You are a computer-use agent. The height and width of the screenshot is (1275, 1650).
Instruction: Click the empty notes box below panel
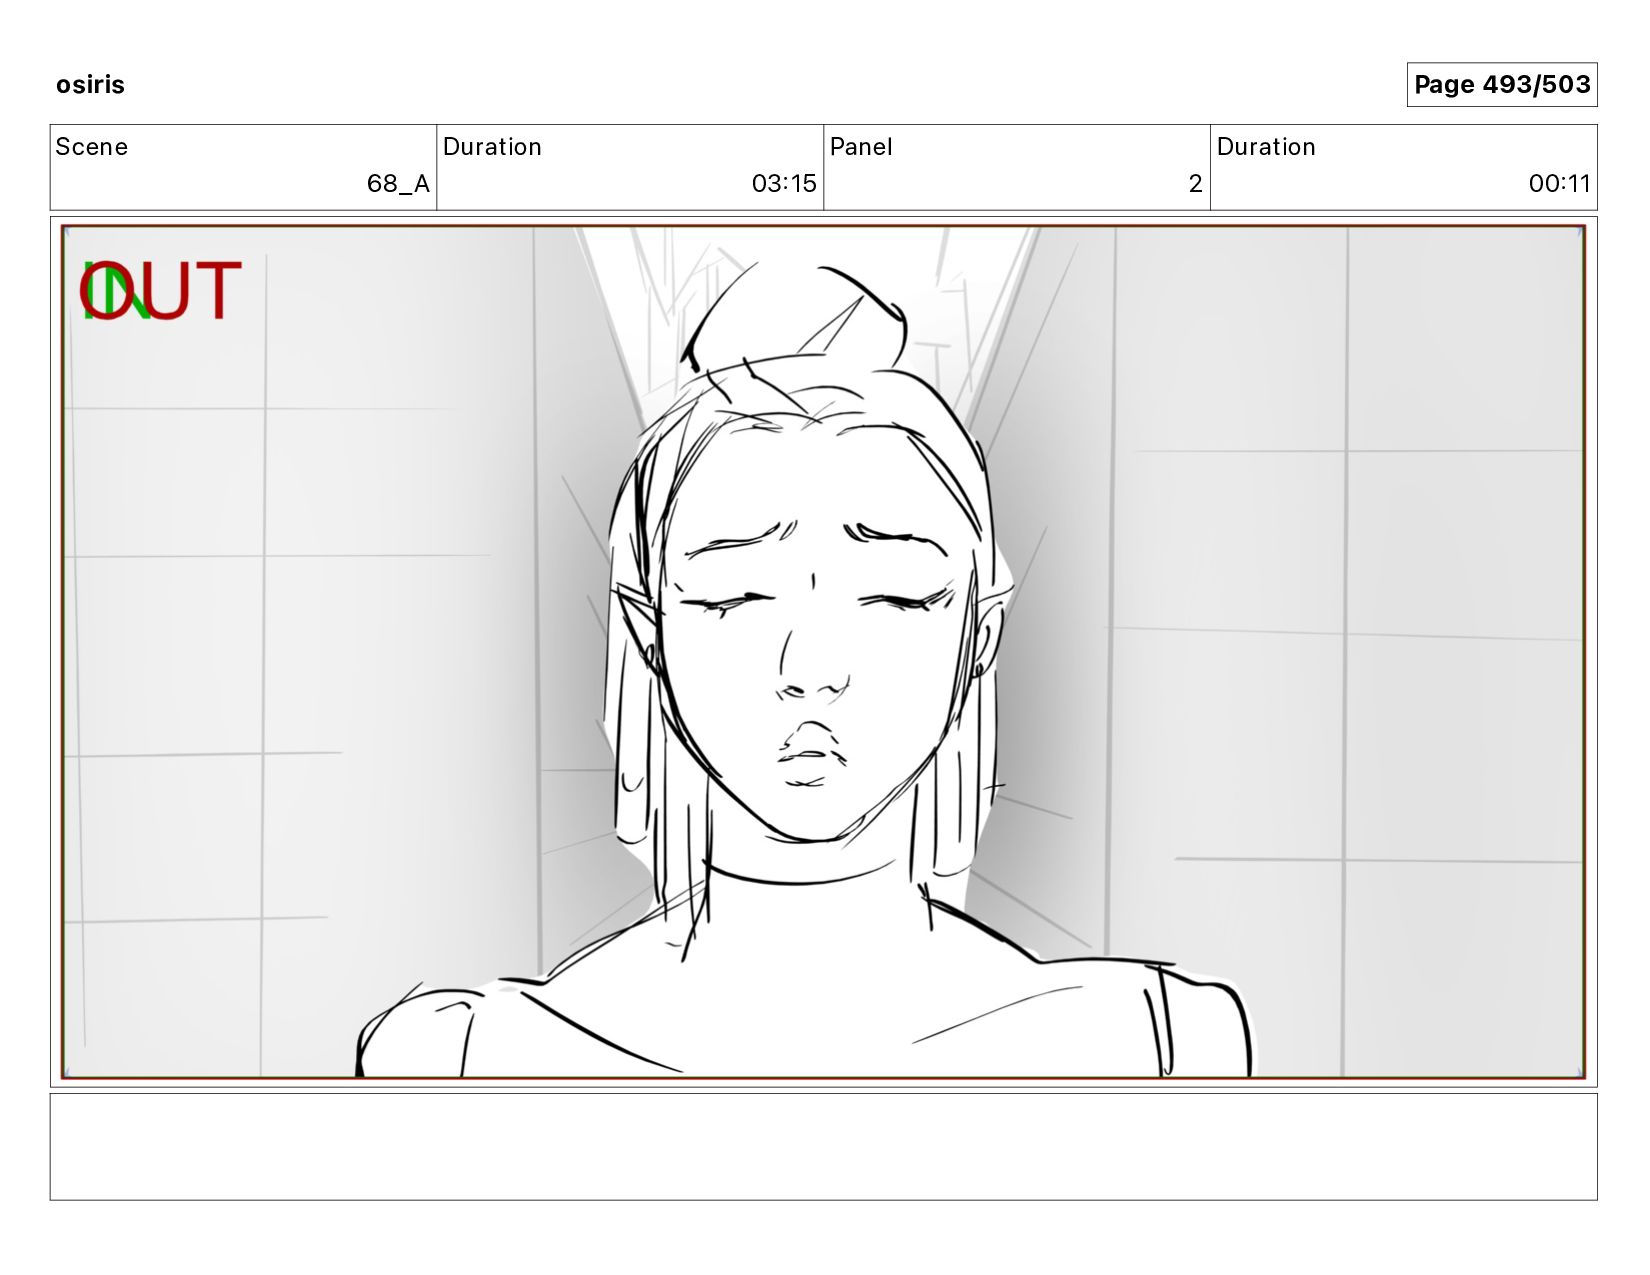coord(823,1147)
